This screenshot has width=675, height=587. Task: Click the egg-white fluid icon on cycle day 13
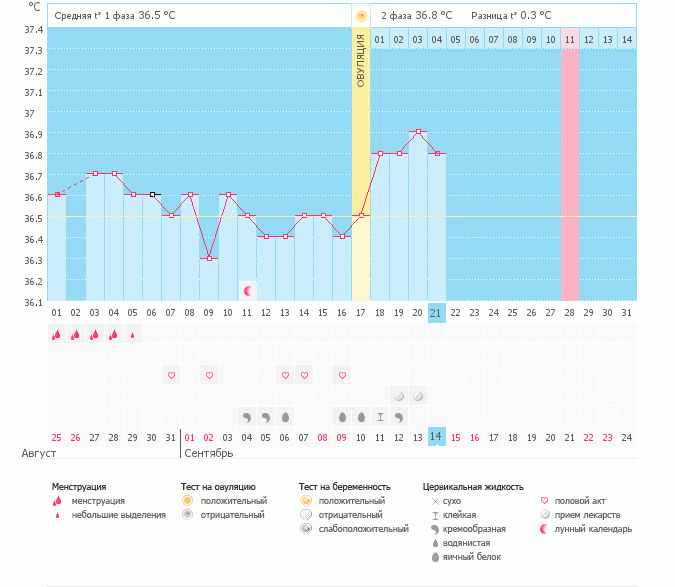pyautogui.click(x=285, y=416)
